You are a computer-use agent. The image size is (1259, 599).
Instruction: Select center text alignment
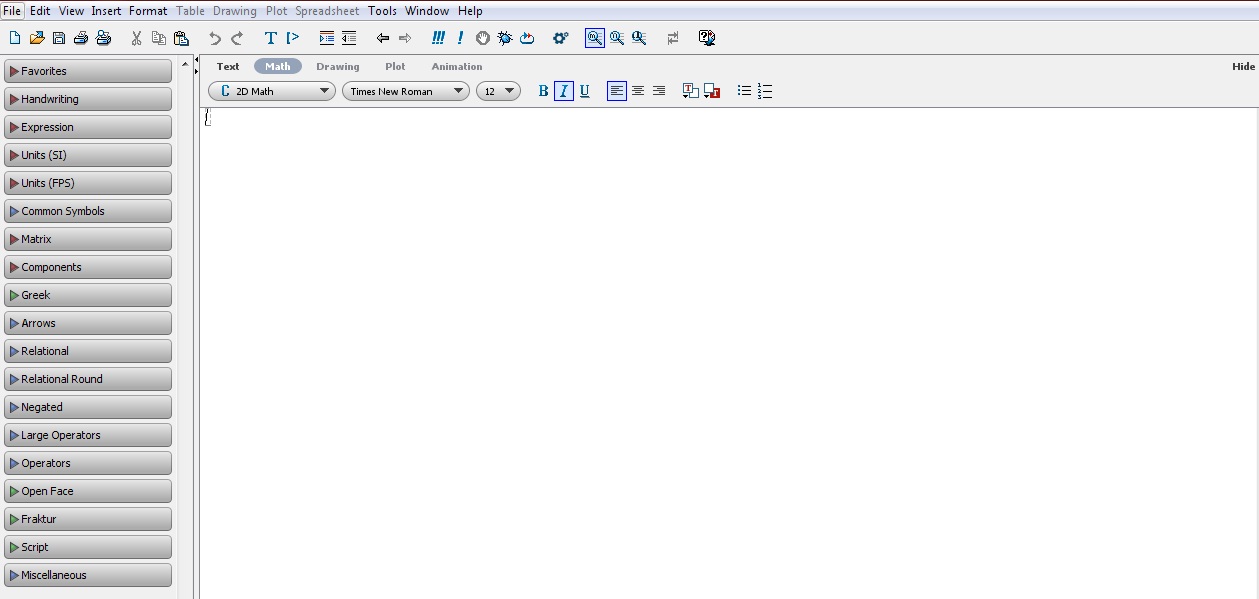point(637,91)
